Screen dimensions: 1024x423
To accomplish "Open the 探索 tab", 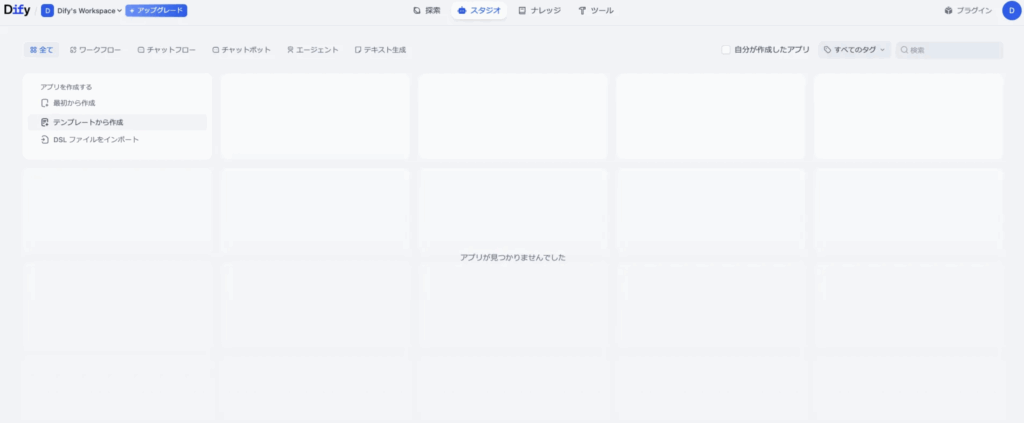I will click(x=426, y=11).
